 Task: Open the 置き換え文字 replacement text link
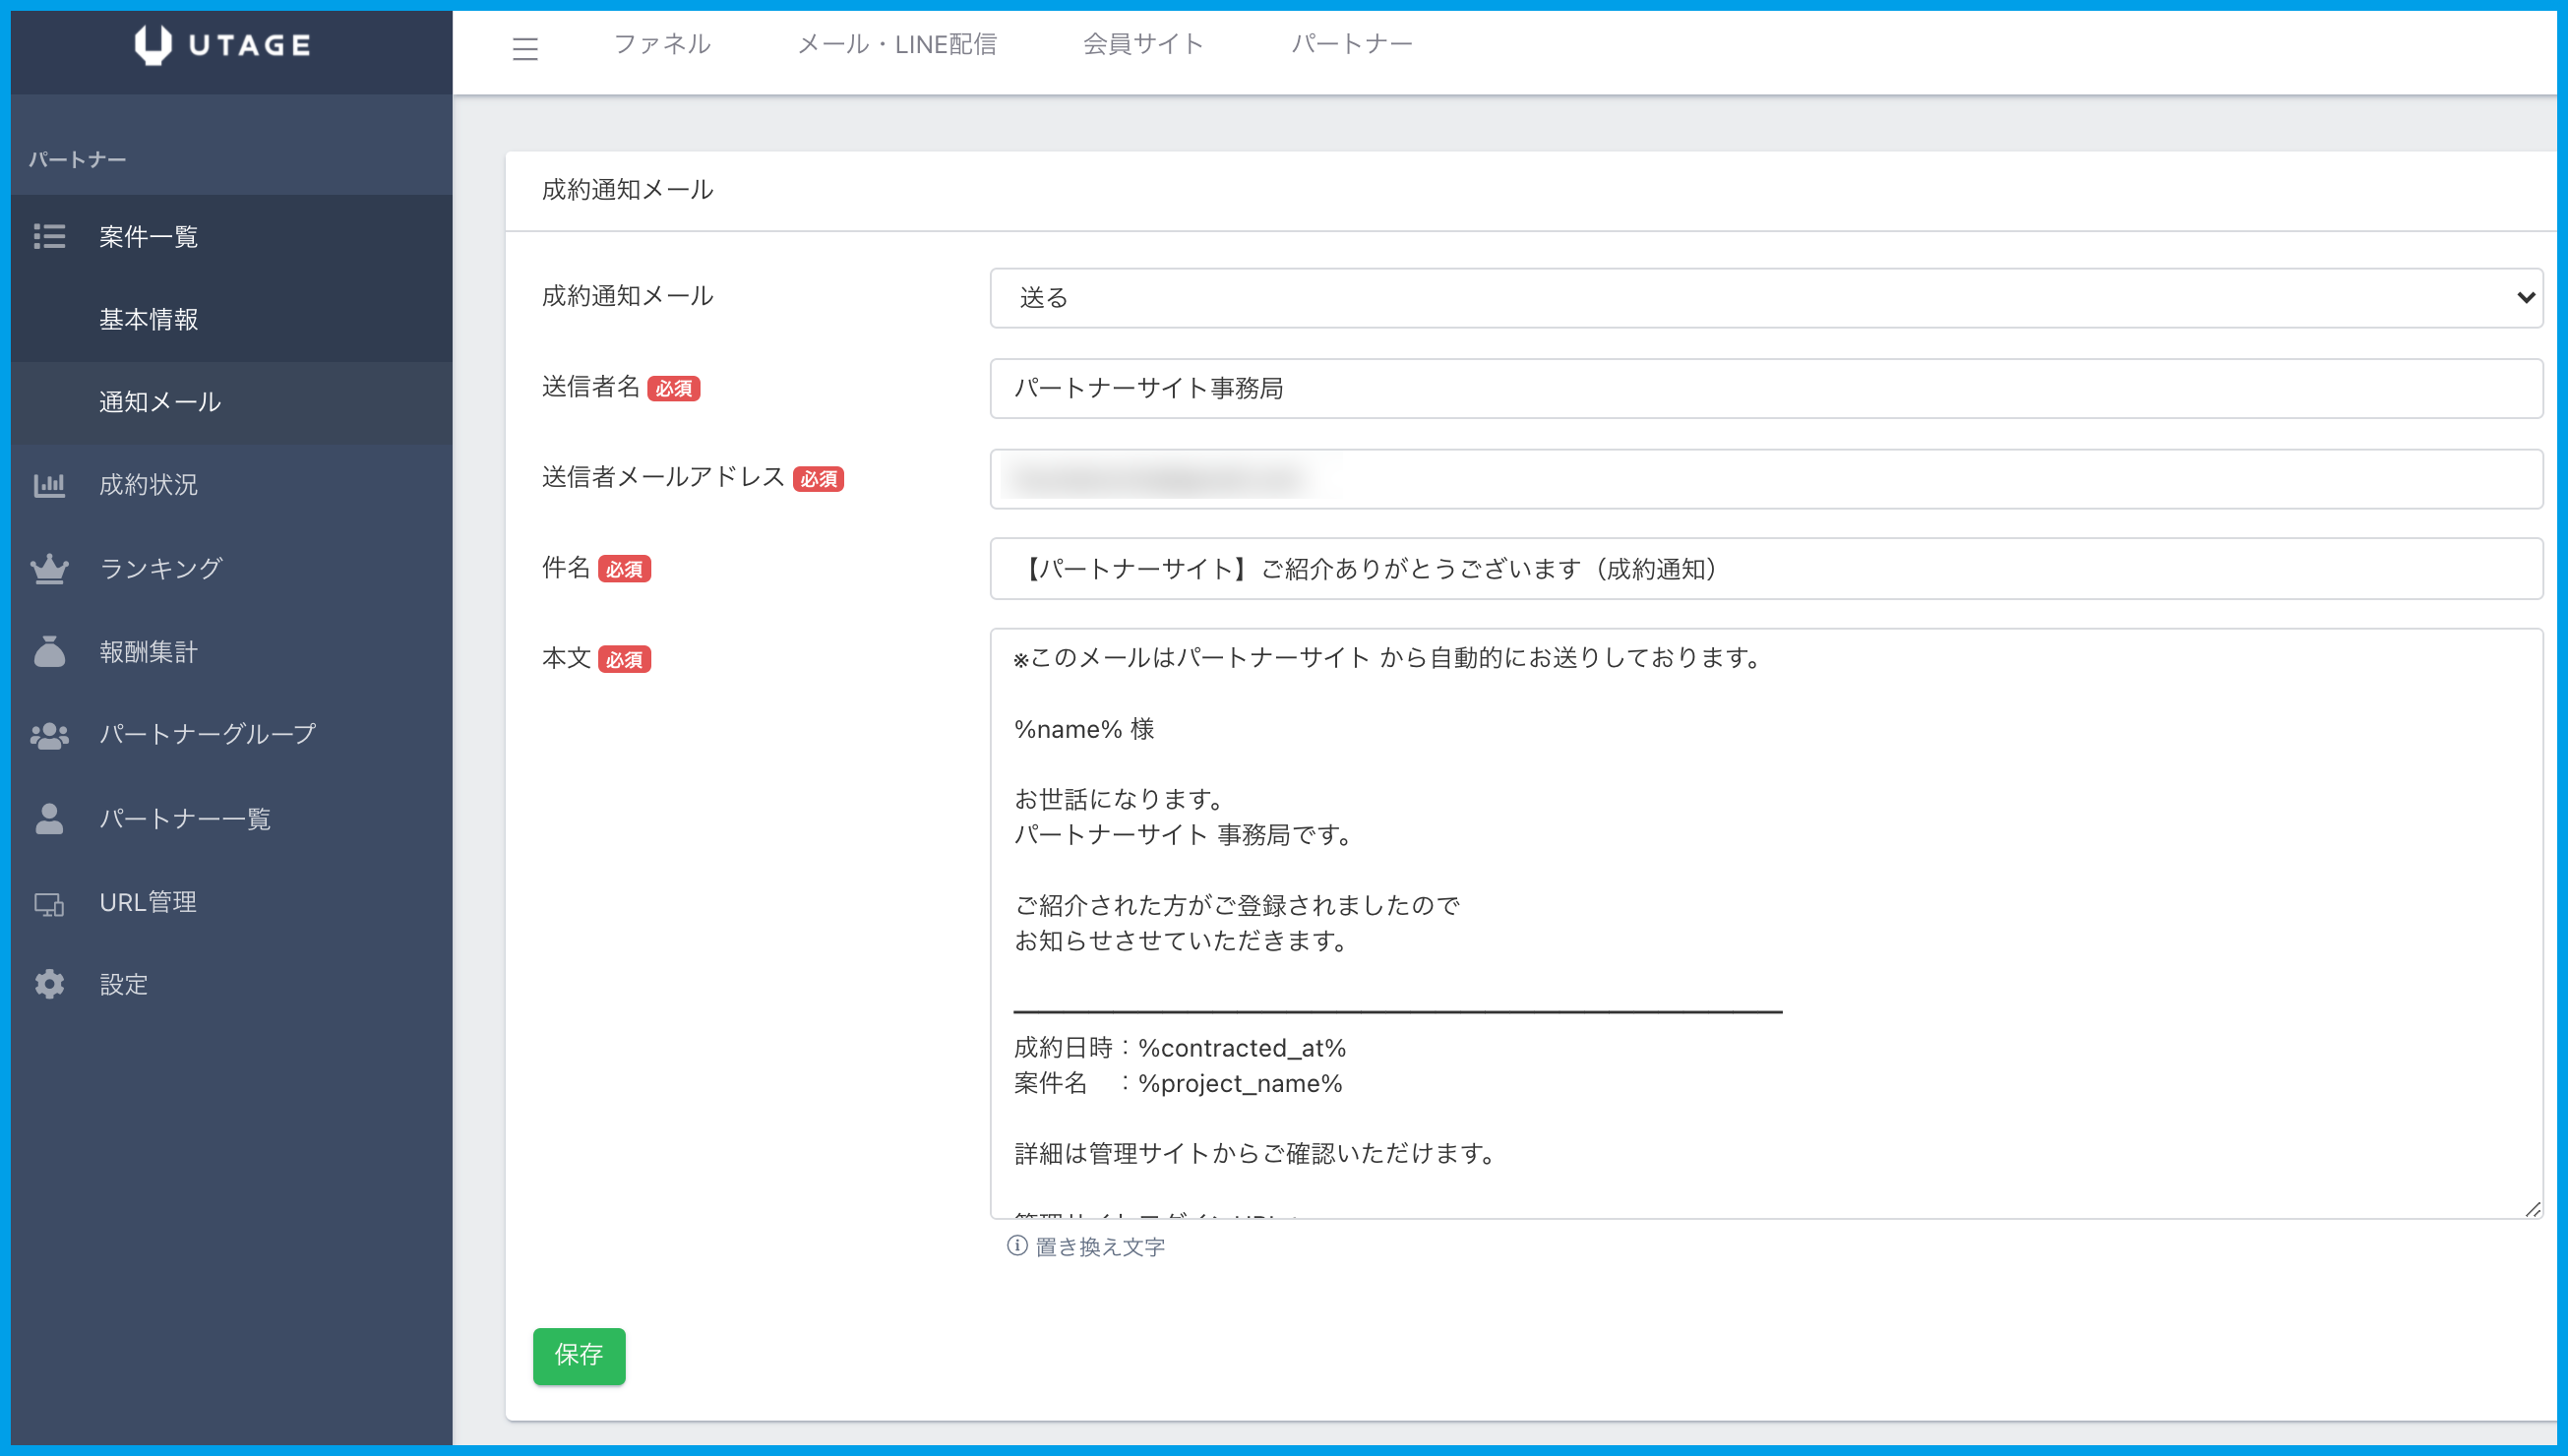1100,1246
